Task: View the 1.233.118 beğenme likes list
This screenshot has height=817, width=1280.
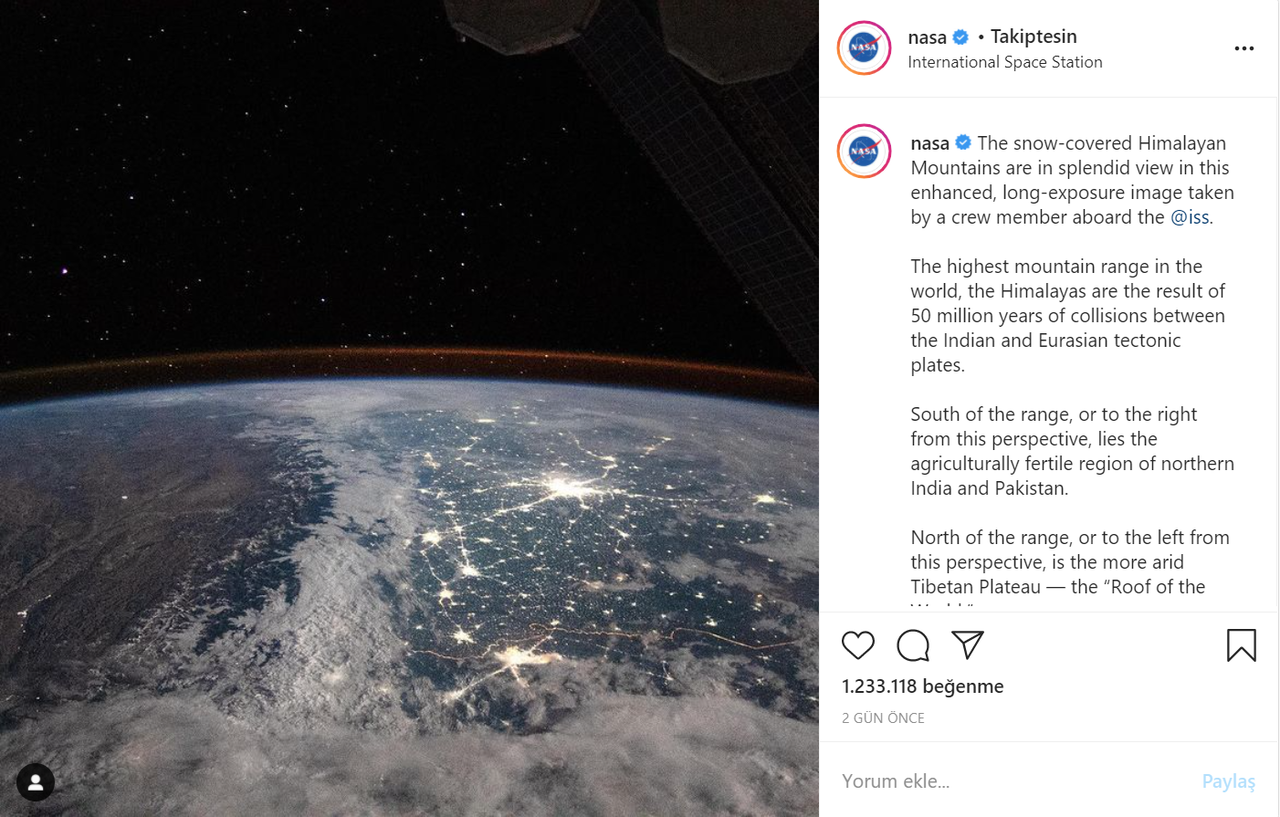Action: pos(922,686)
